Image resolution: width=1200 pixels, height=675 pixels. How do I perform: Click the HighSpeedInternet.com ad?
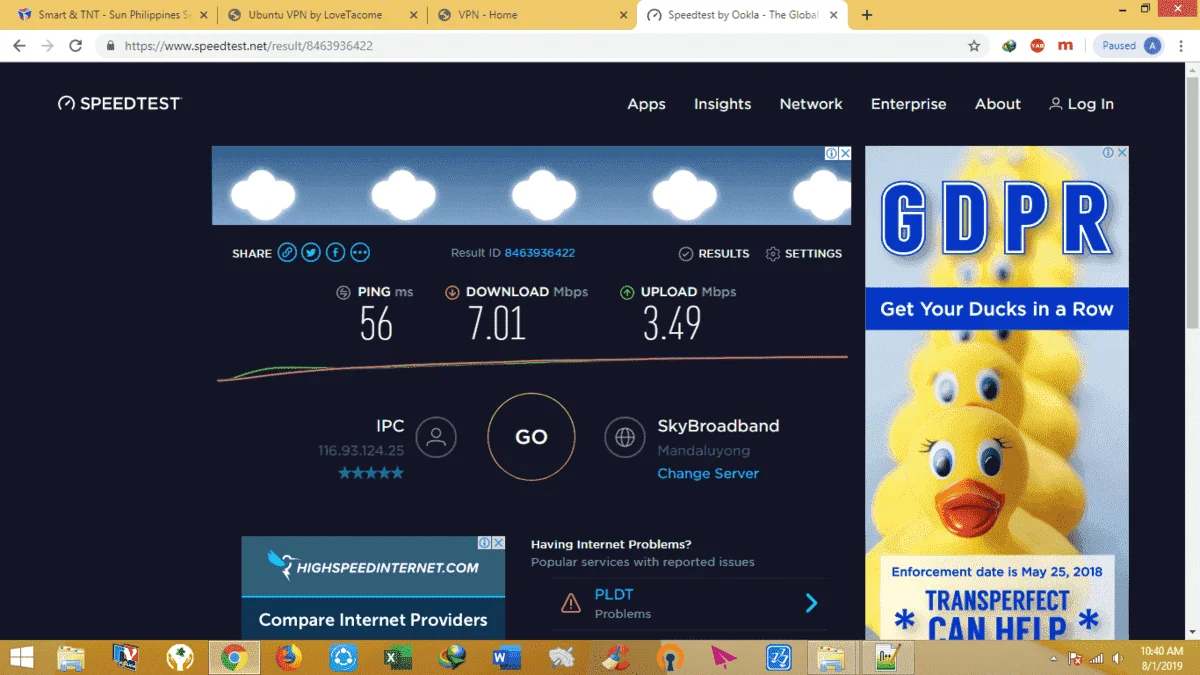pos(373,588)
